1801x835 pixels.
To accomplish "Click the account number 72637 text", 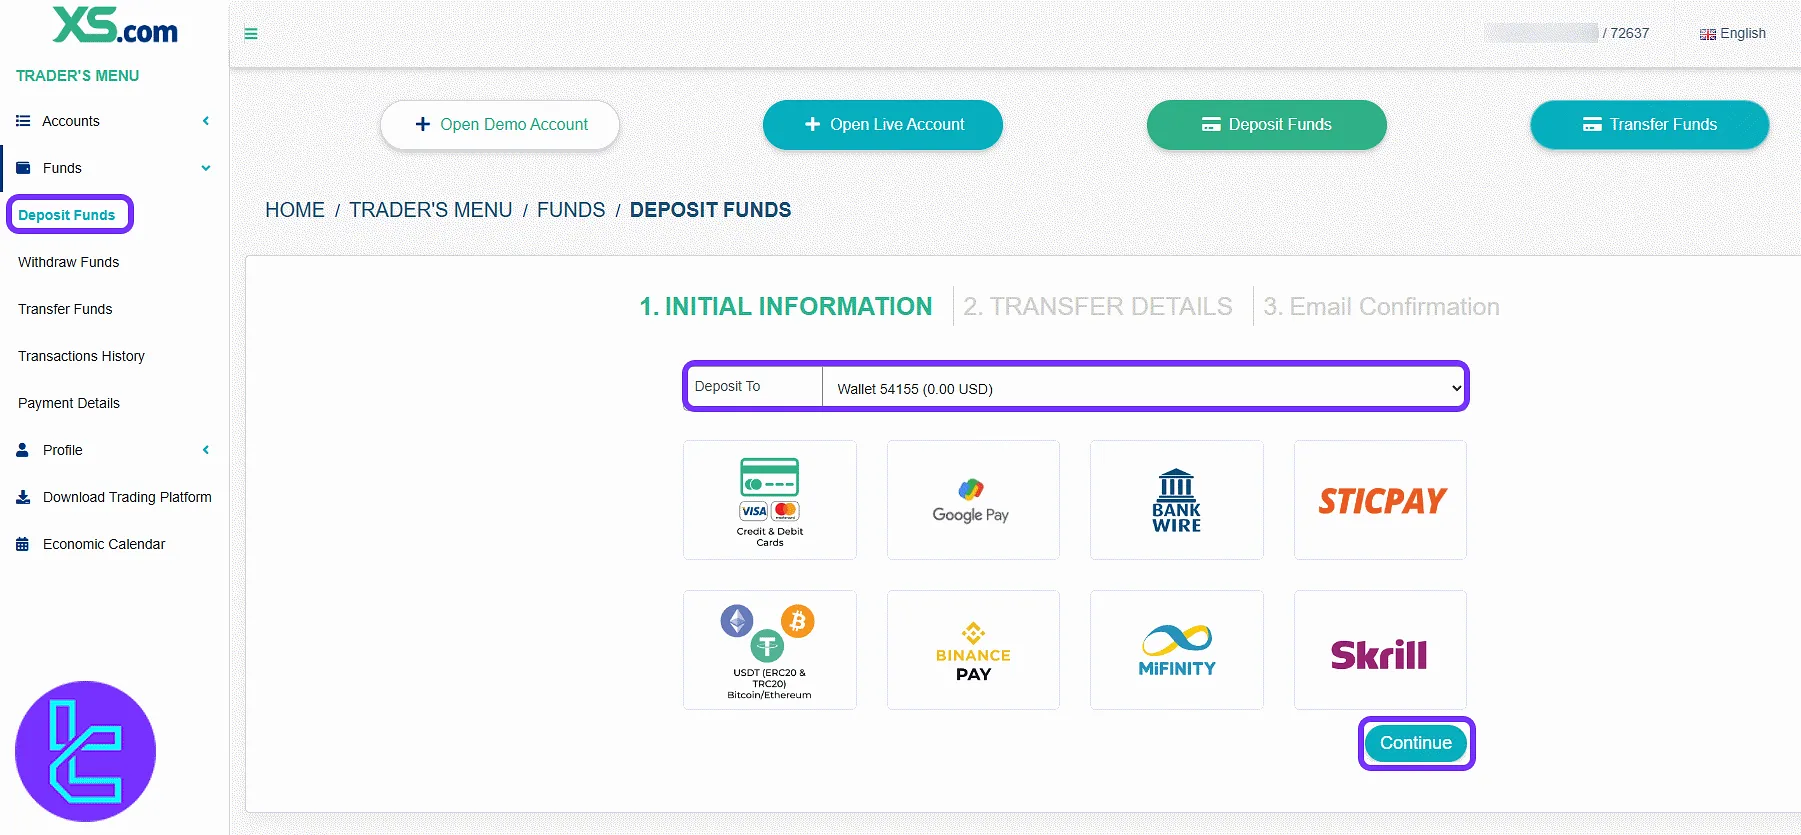I will point(1630,33).
